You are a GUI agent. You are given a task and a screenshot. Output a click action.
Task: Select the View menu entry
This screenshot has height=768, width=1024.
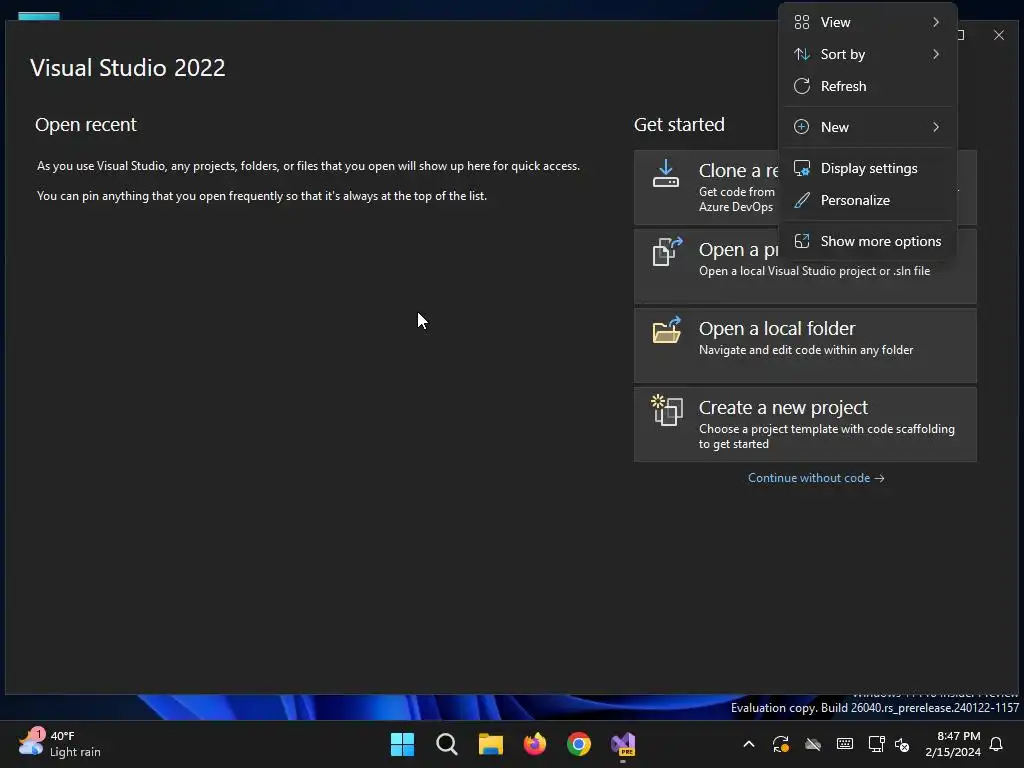(868, 22)
